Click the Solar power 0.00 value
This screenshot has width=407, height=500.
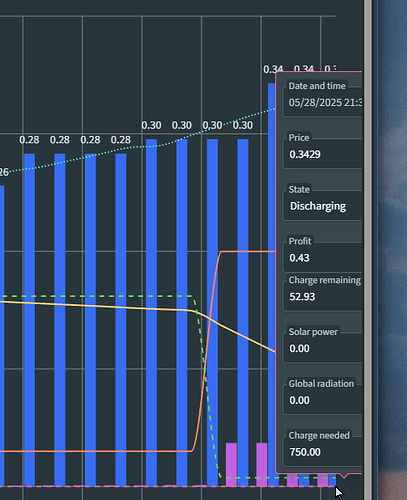click(x=299, y=349)
